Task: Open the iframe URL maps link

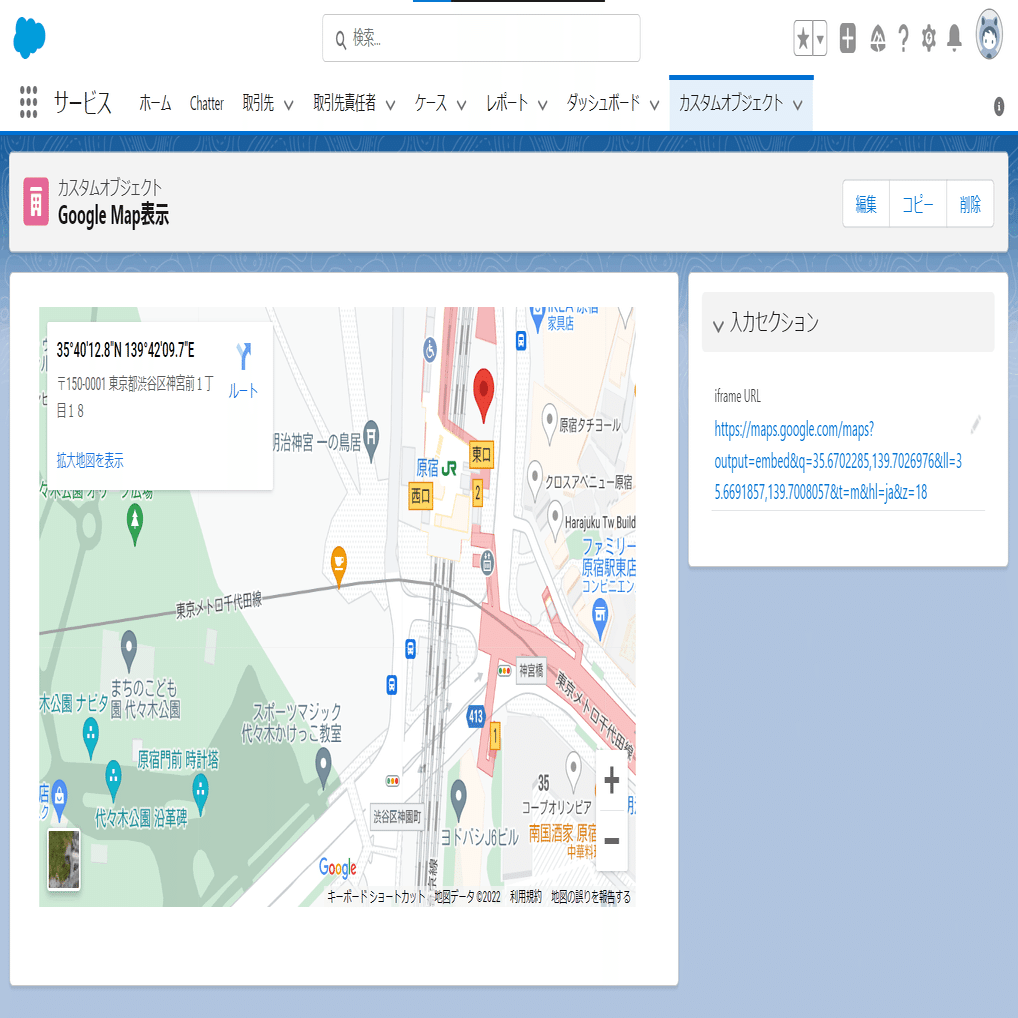Action: click(838, 460)
